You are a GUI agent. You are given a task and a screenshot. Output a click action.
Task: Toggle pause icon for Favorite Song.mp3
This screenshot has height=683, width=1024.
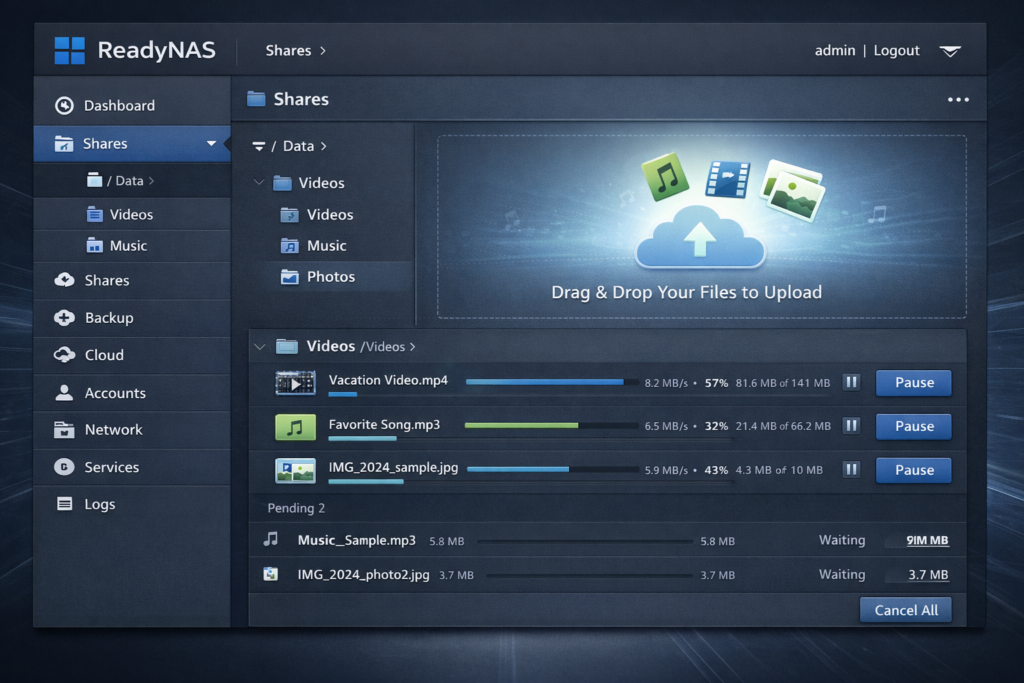pos(851,426)
